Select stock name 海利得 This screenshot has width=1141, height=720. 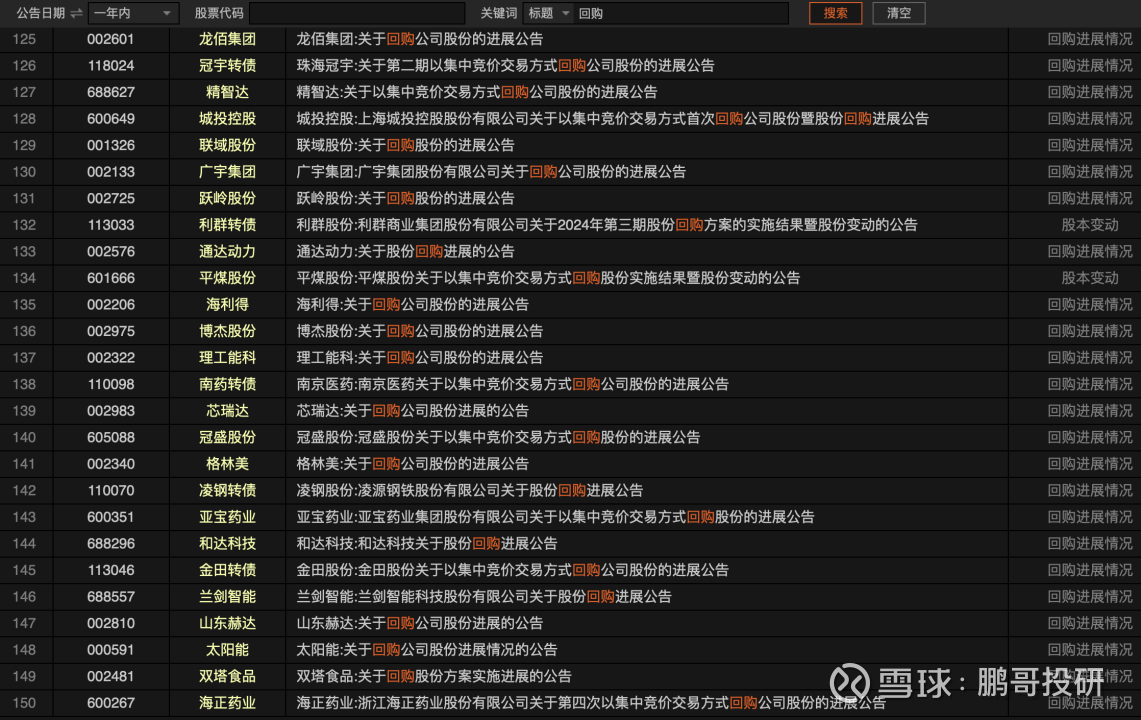tap(227, 305)
